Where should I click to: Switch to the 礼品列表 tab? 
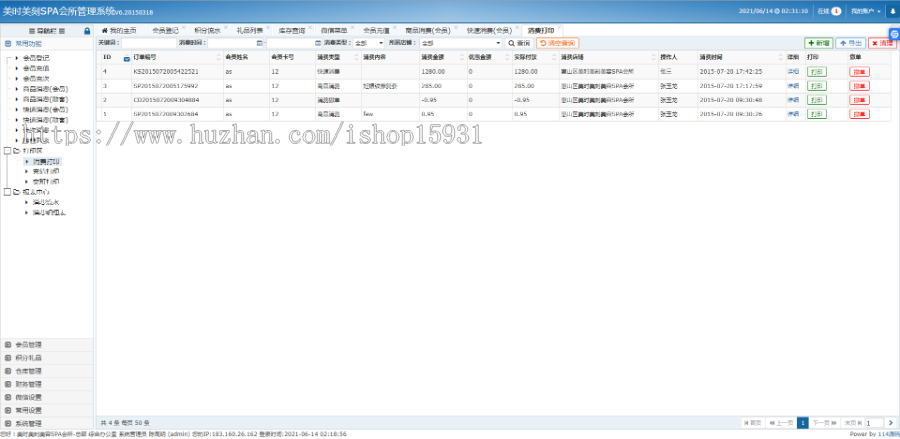pyautogui.click(x=249, y=30)
